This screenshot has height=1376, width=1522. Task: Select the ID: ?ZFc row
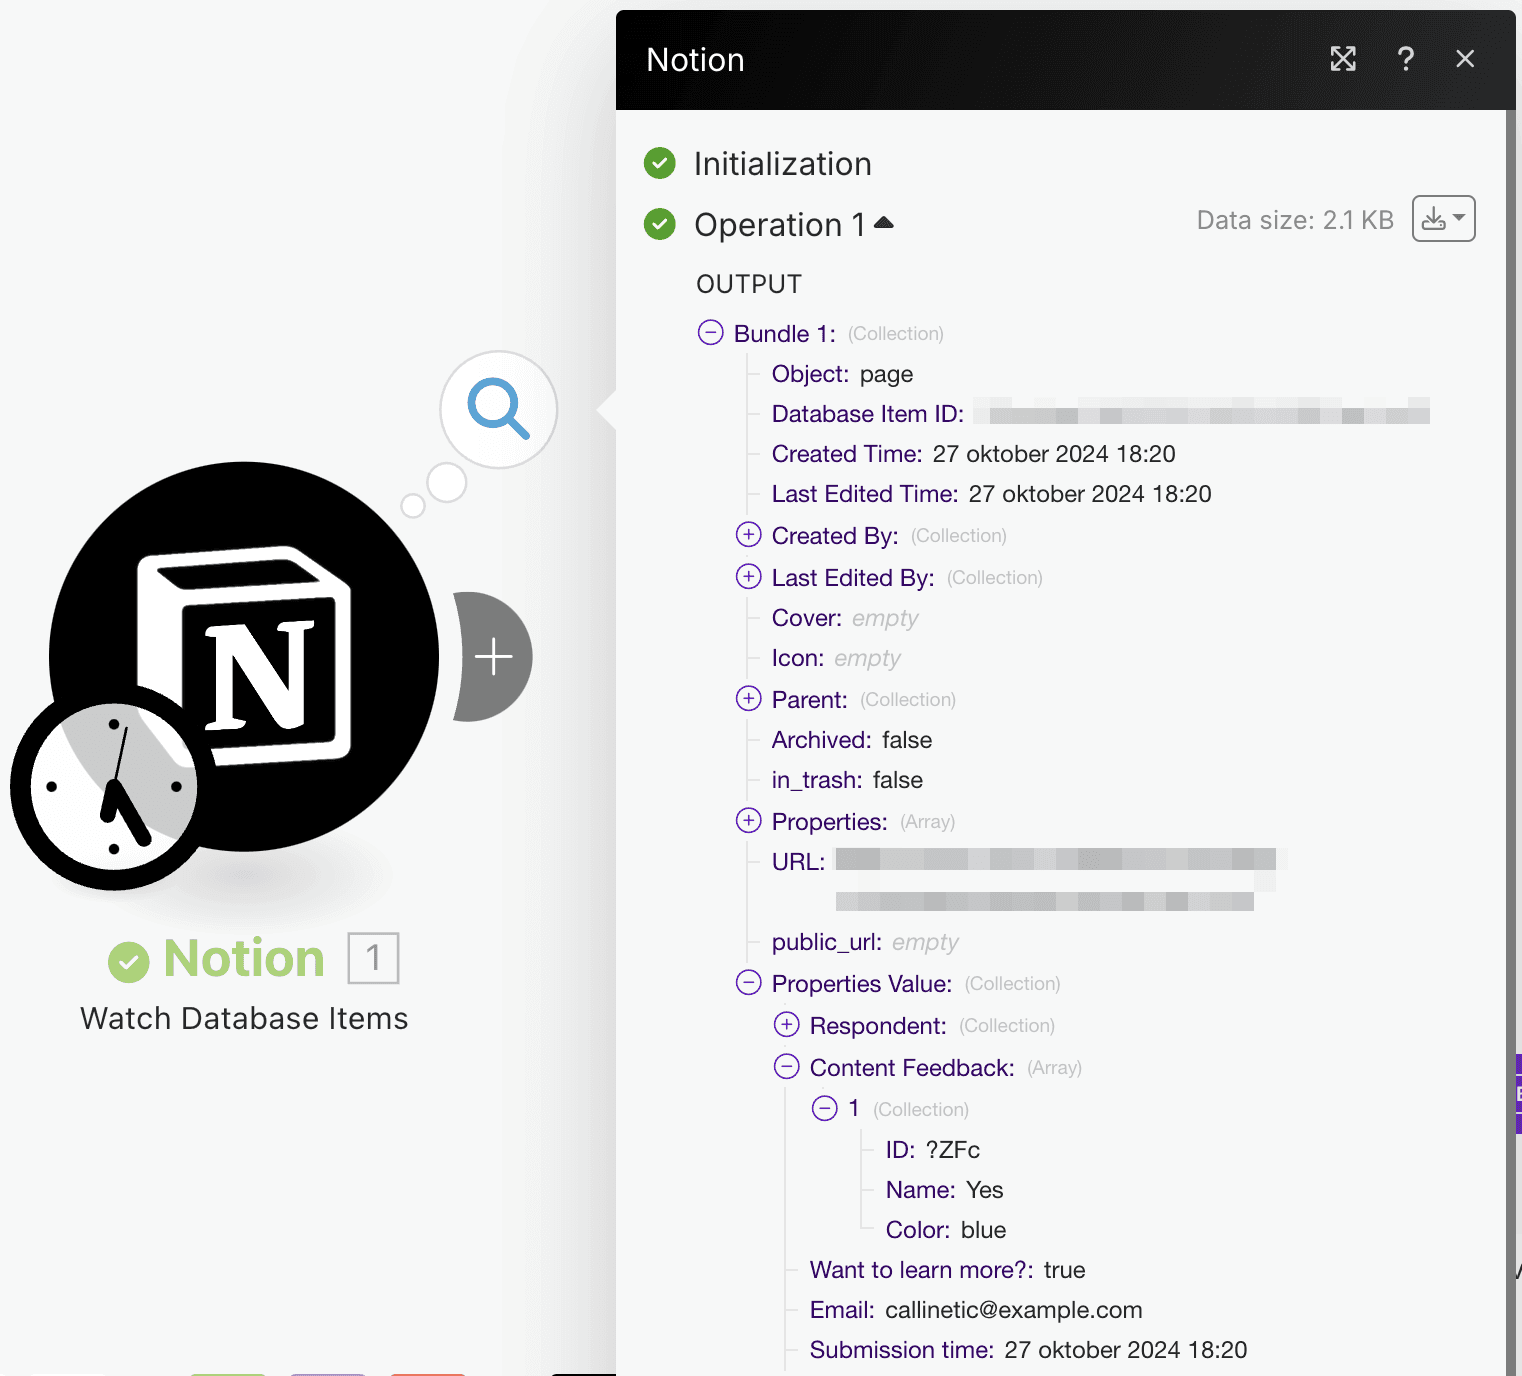932,1150
